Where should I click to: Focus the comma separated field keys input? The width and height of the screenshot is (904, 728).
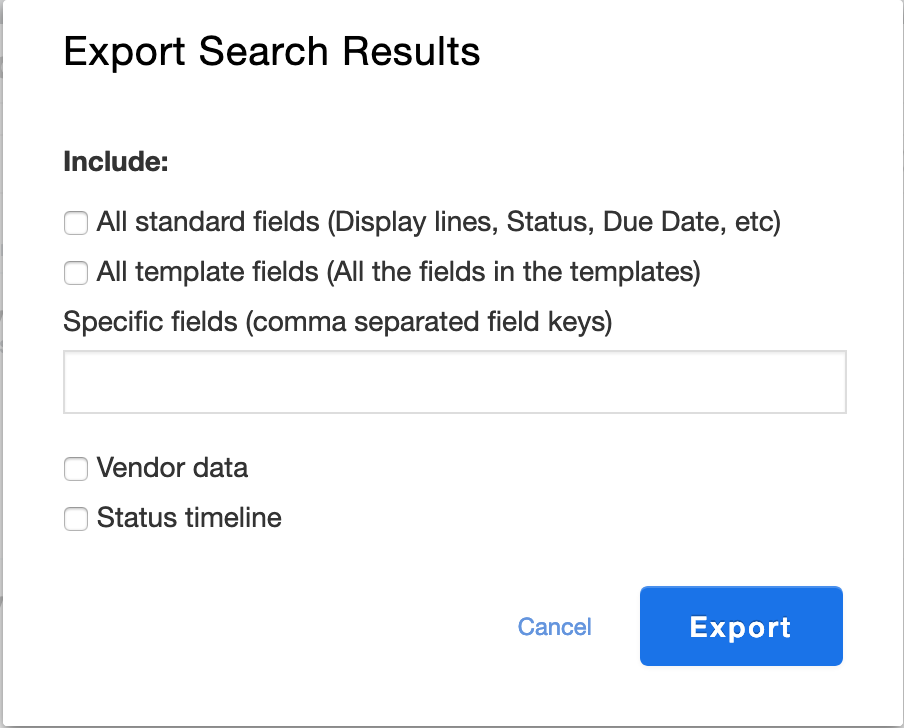point(455,382)
